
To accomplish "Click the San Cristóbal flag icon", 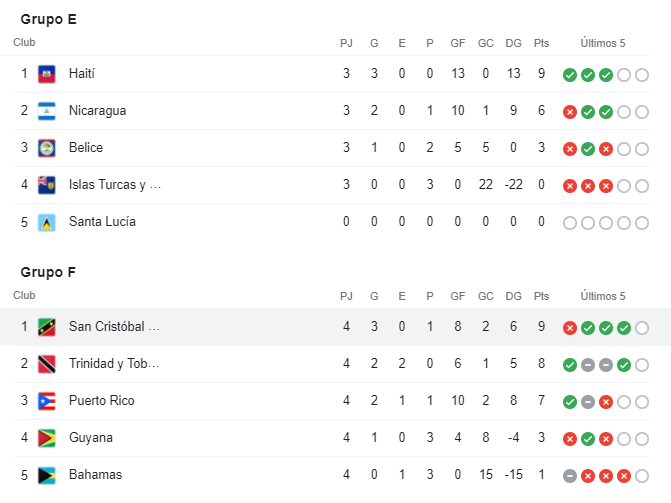I will [x=46, y=327].
